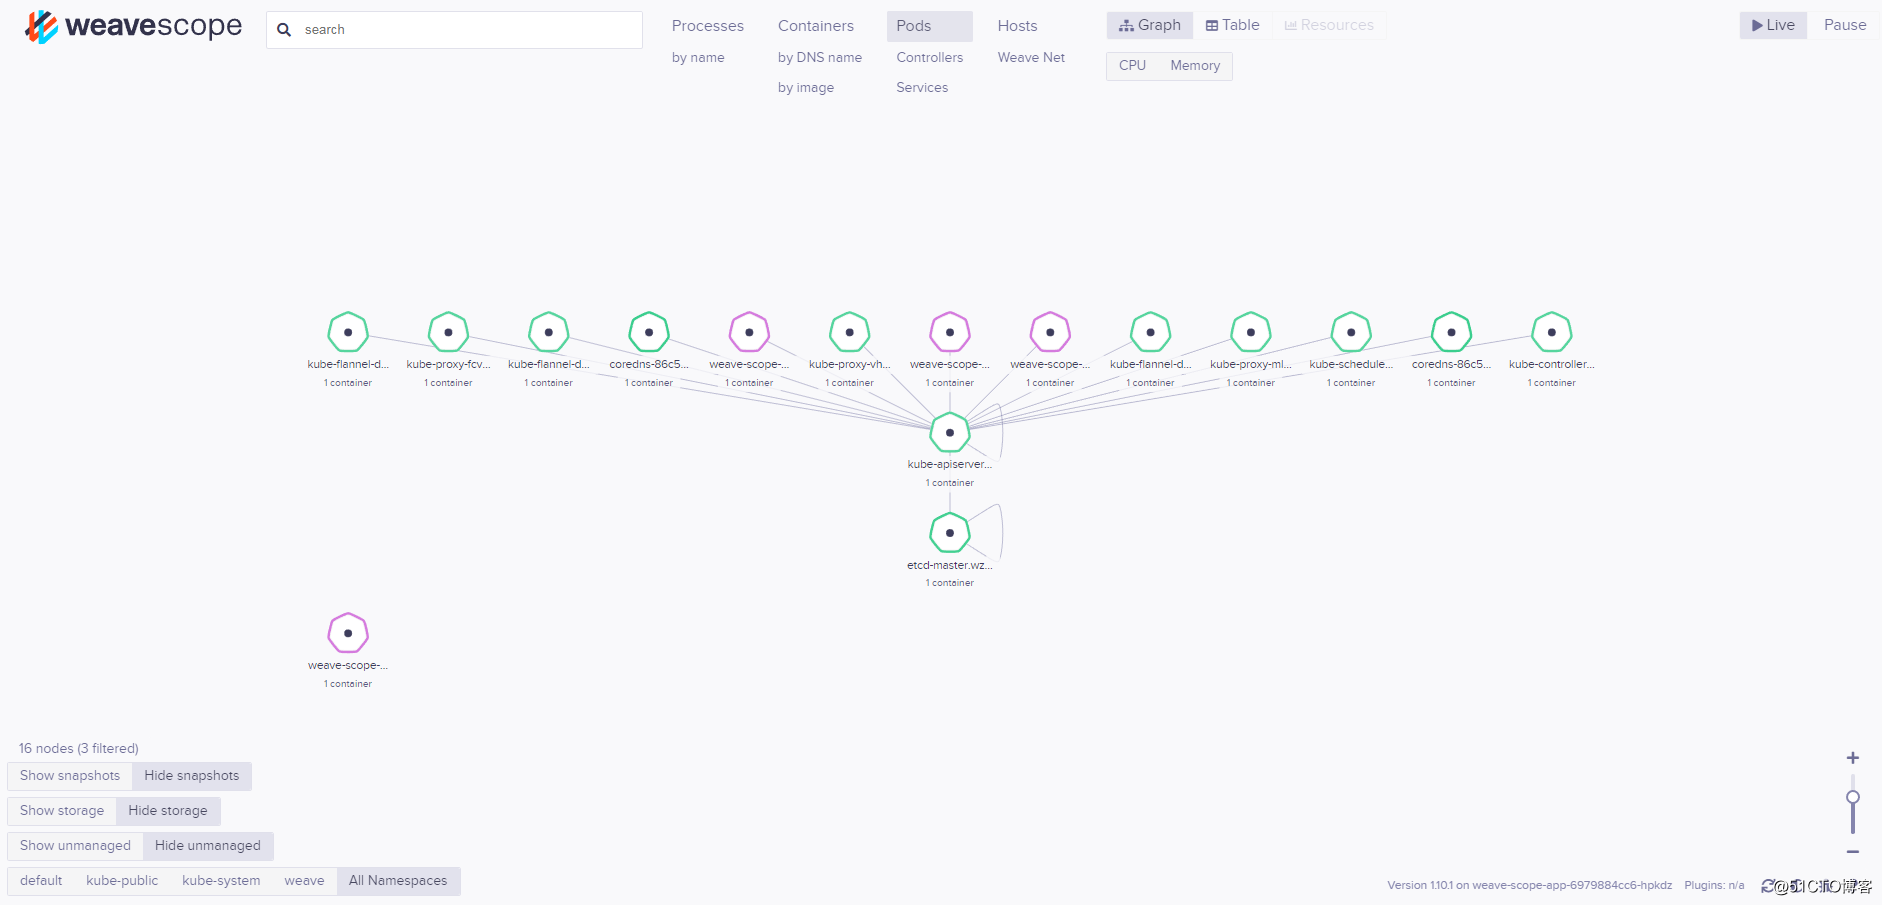Filter by default namespace

[41, 881]
